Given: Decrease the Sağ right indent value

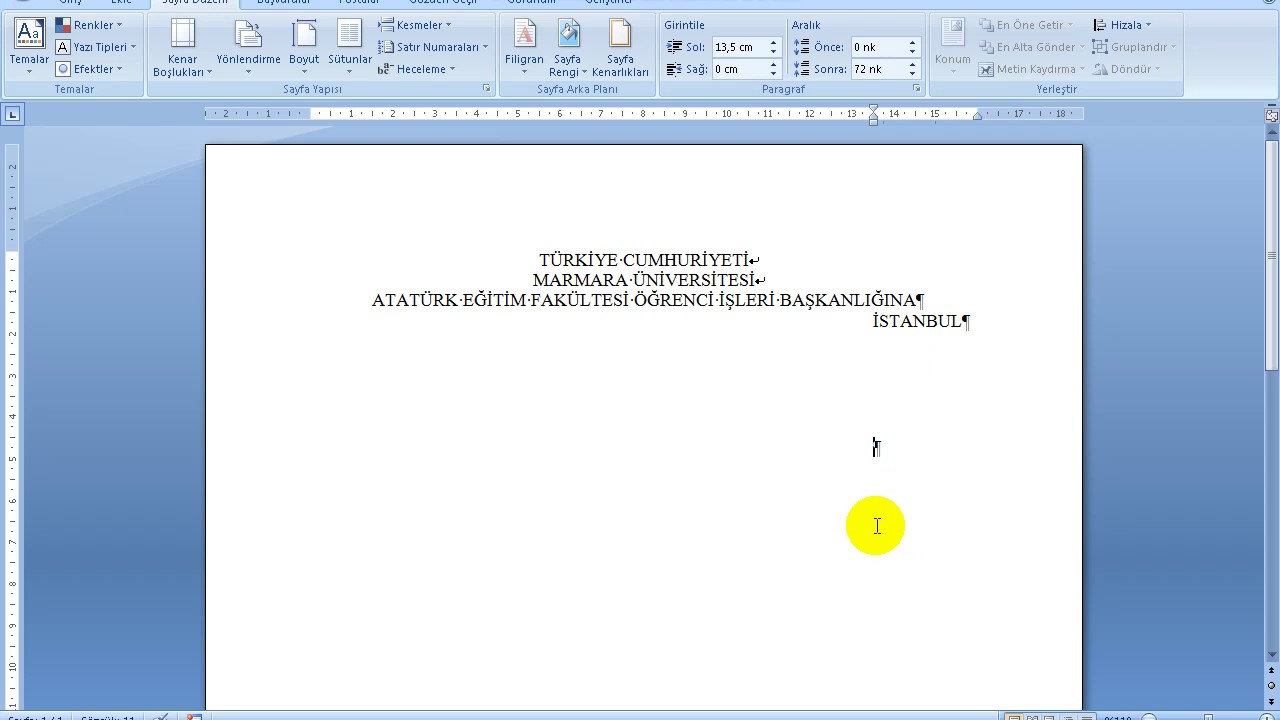Looking at the screenshot, I should point(773,74).
